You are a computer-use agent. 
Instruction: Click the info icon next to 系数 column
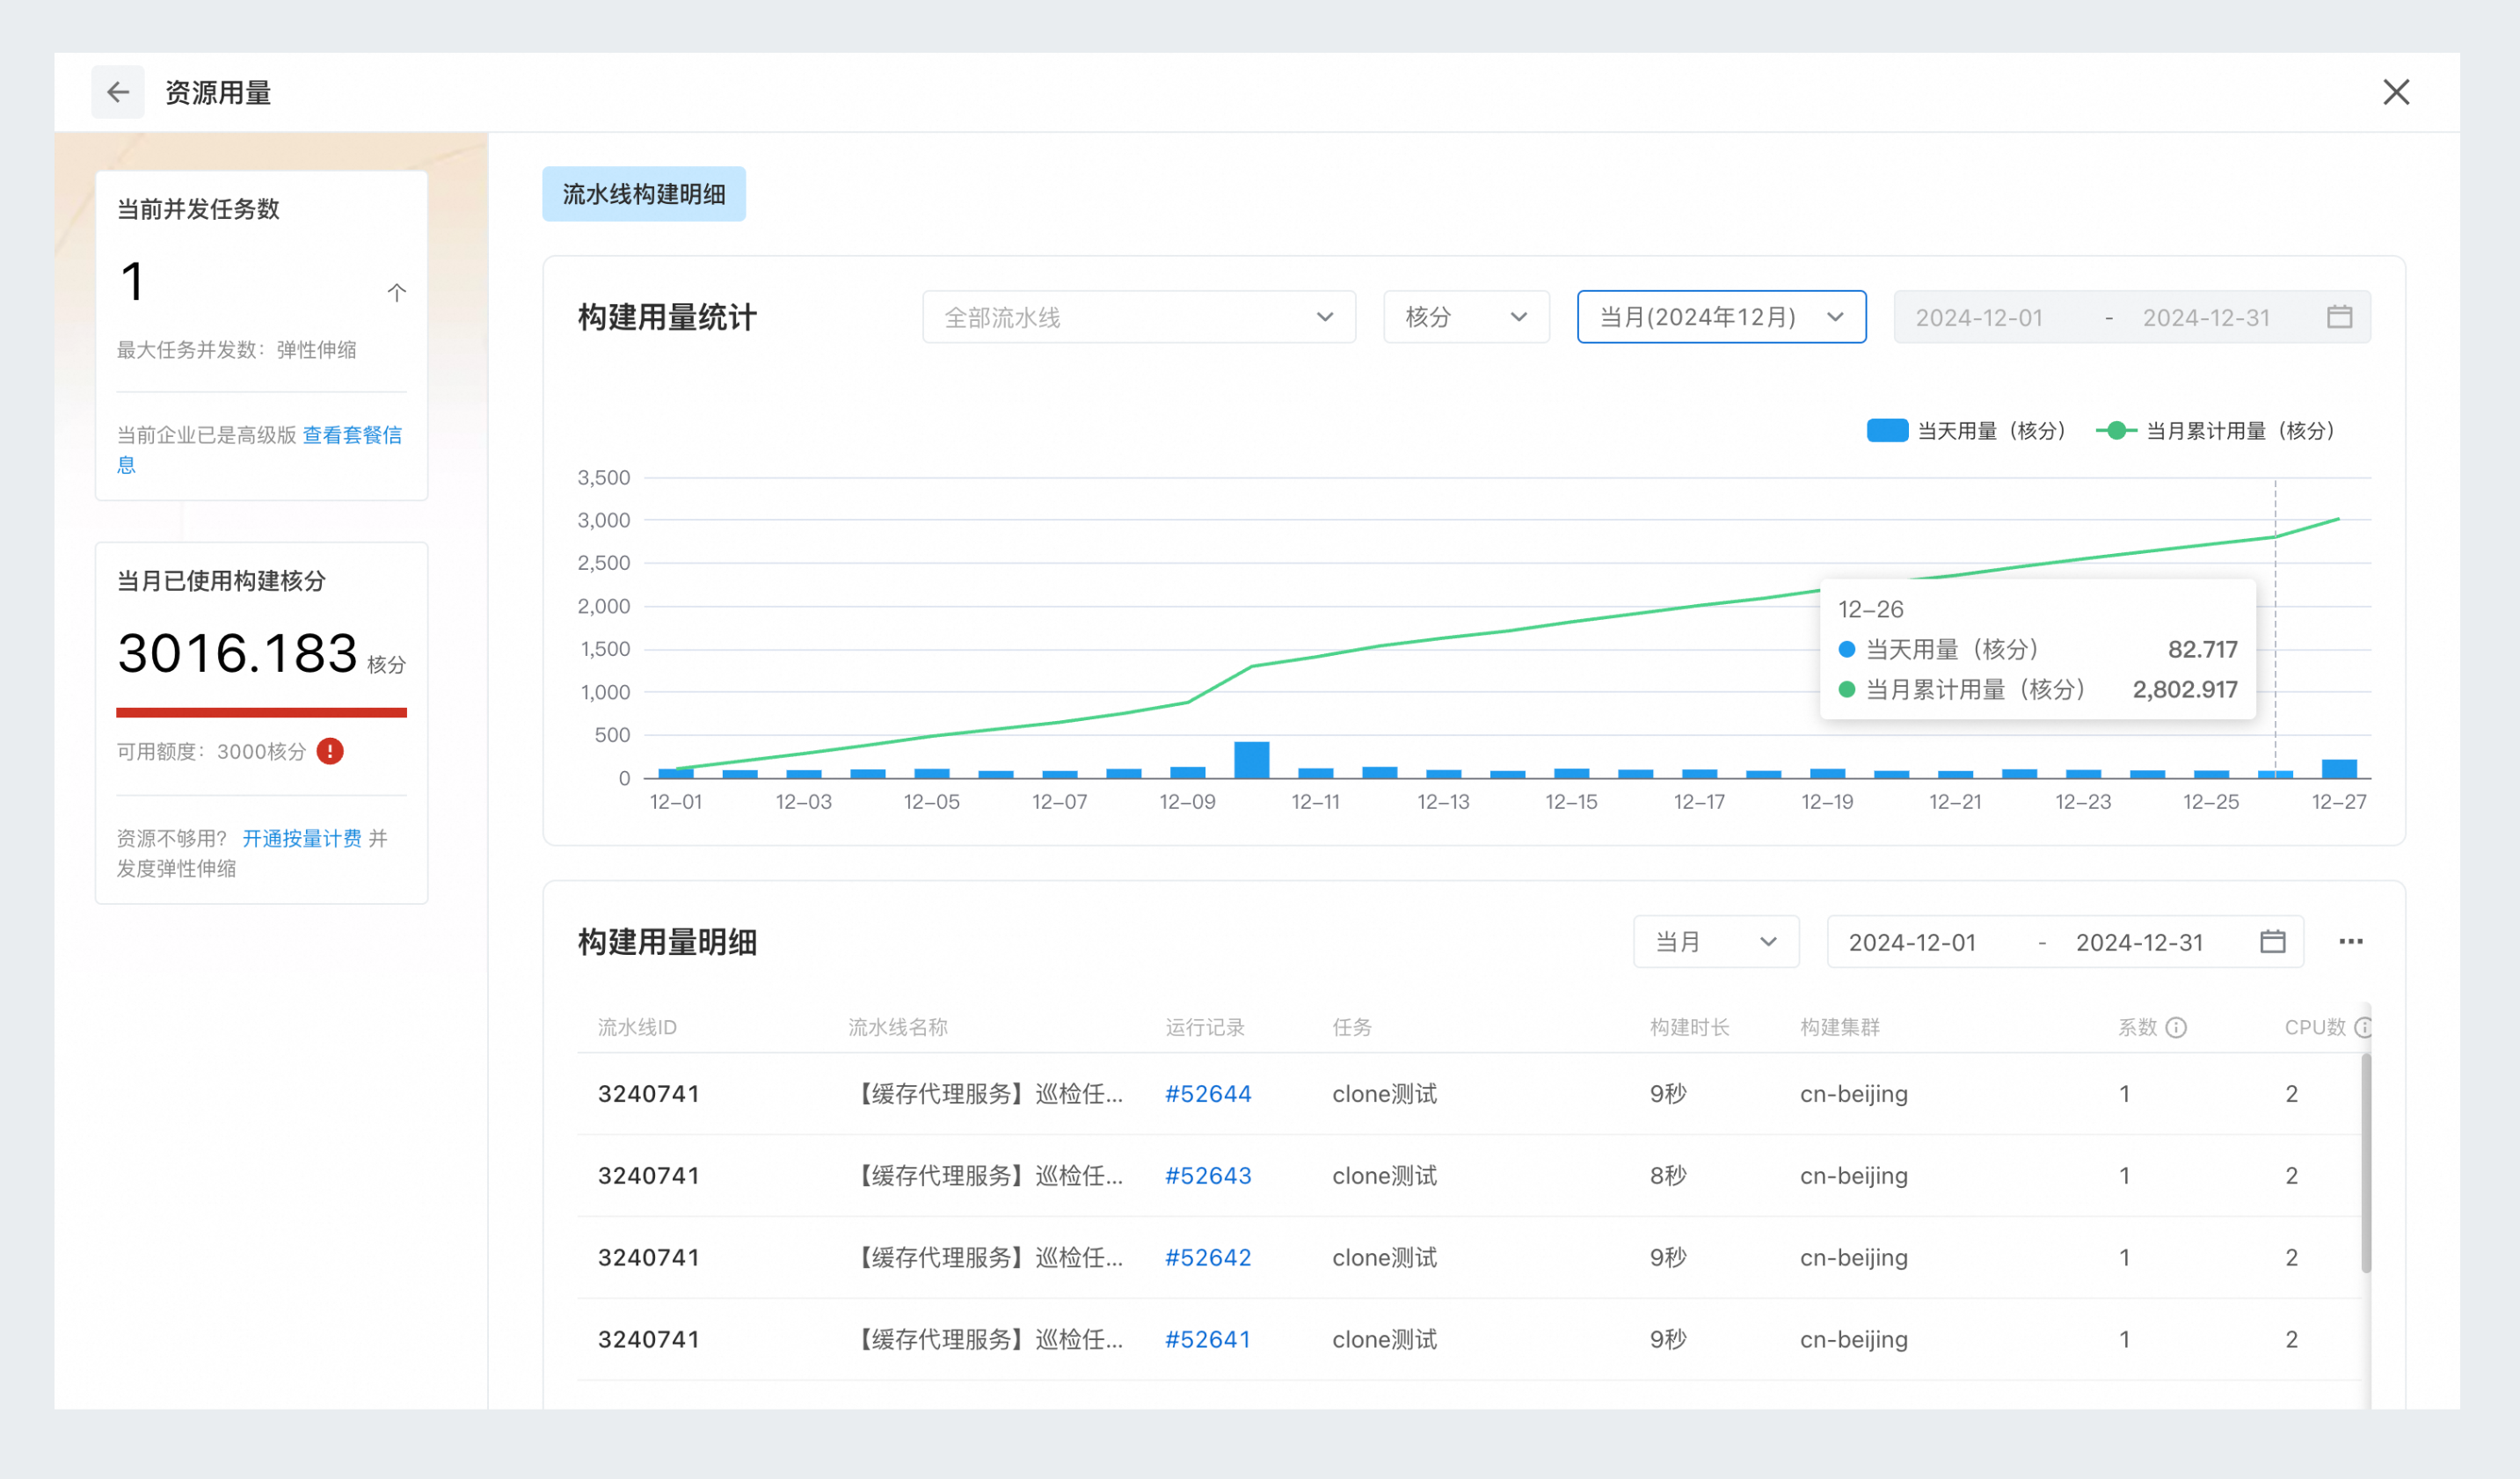click(x=2176, y=1027)
